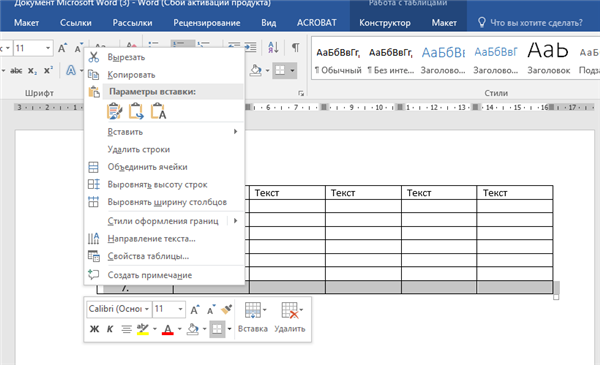The width and height of the screenshot is (600, 365).
Task: Click the sort icon in ribbon
Action: coord(273,47)
